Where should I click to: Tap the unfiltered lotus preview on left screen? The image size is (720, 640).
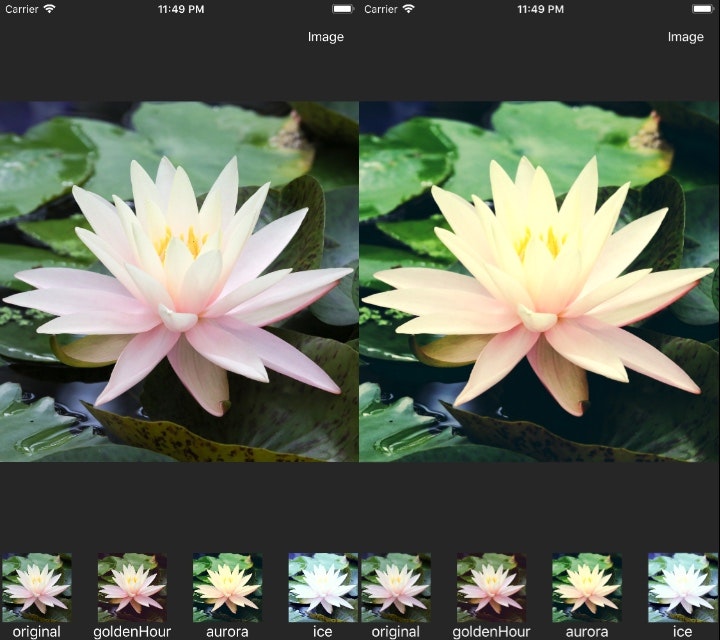tap(179, 281)
